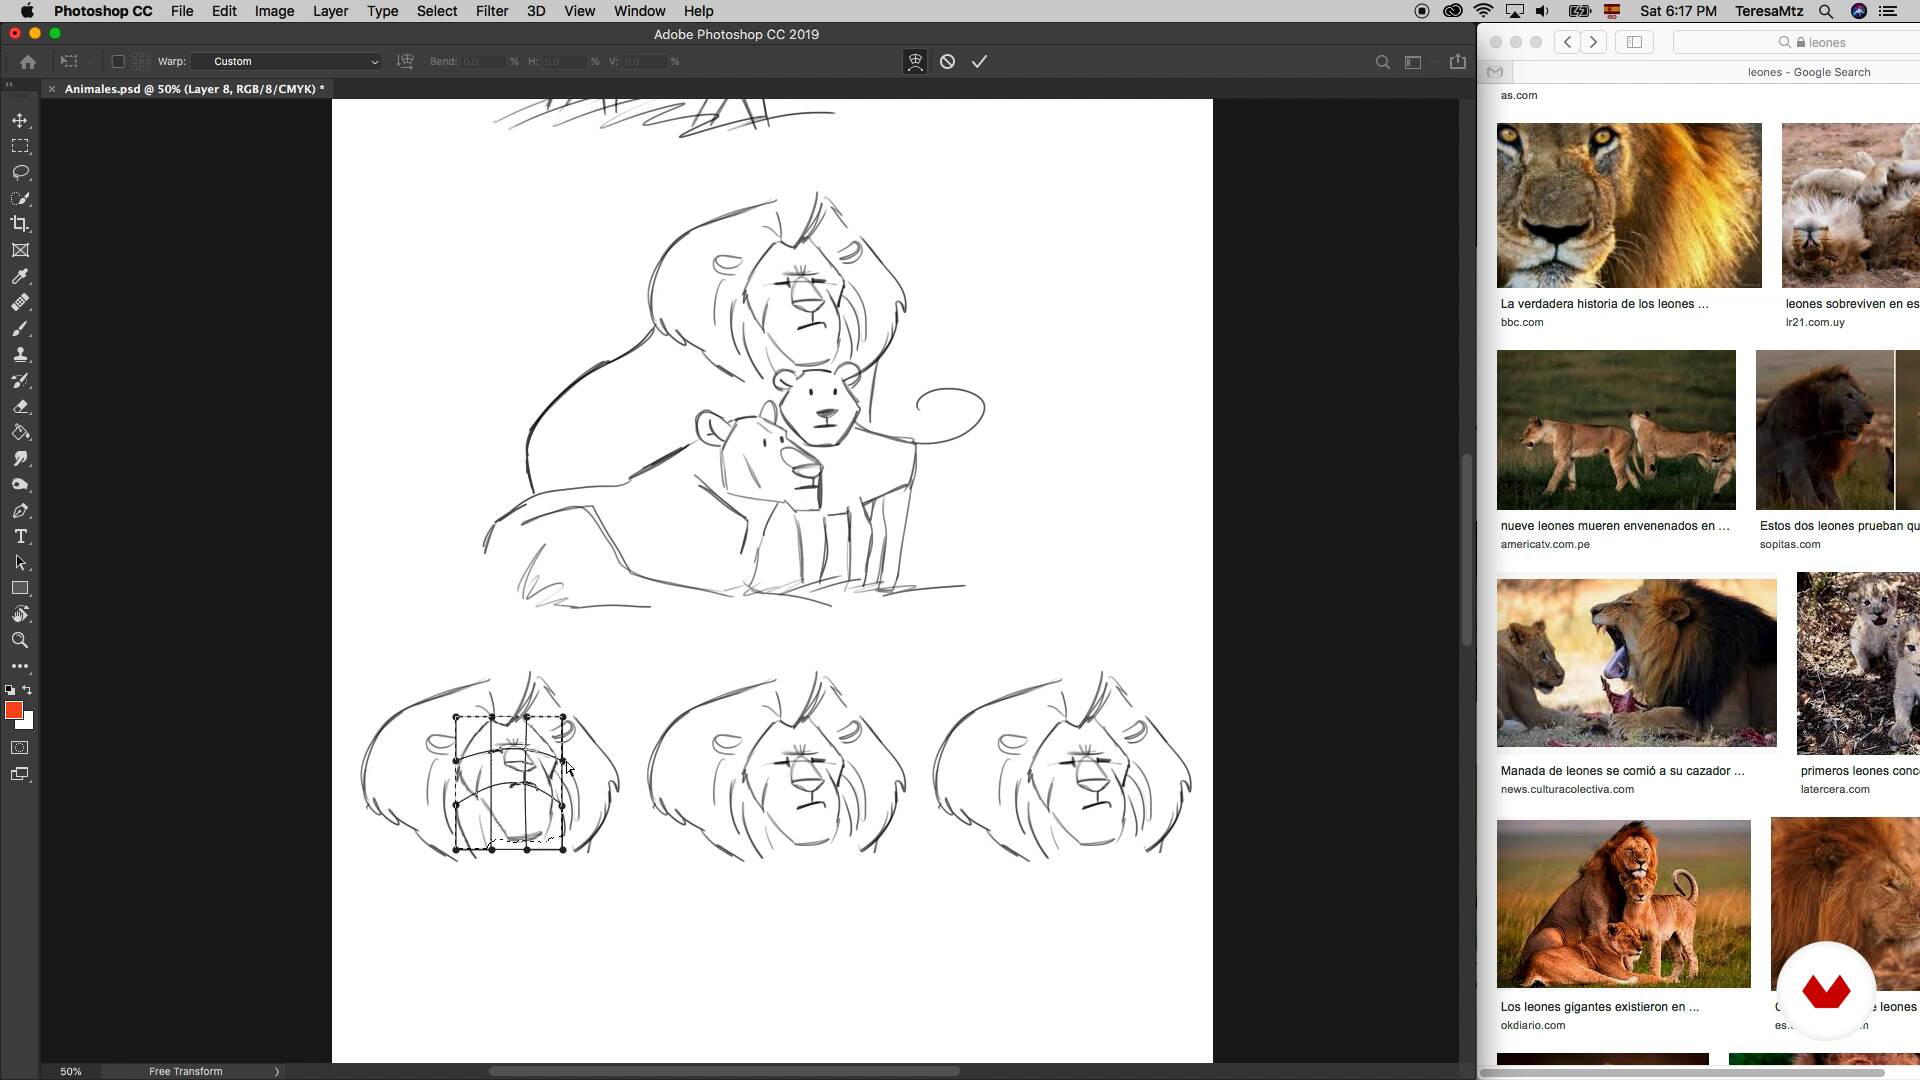Commit the transform with the checkmark
This screenshot has height=1080, width=1920.
[979, 61]
